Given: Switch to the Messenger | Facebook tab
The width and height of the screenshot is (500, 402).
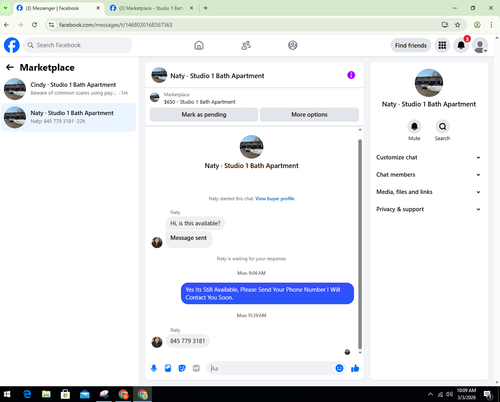Looking at the screenshot, I should click(x=56, y=8).
